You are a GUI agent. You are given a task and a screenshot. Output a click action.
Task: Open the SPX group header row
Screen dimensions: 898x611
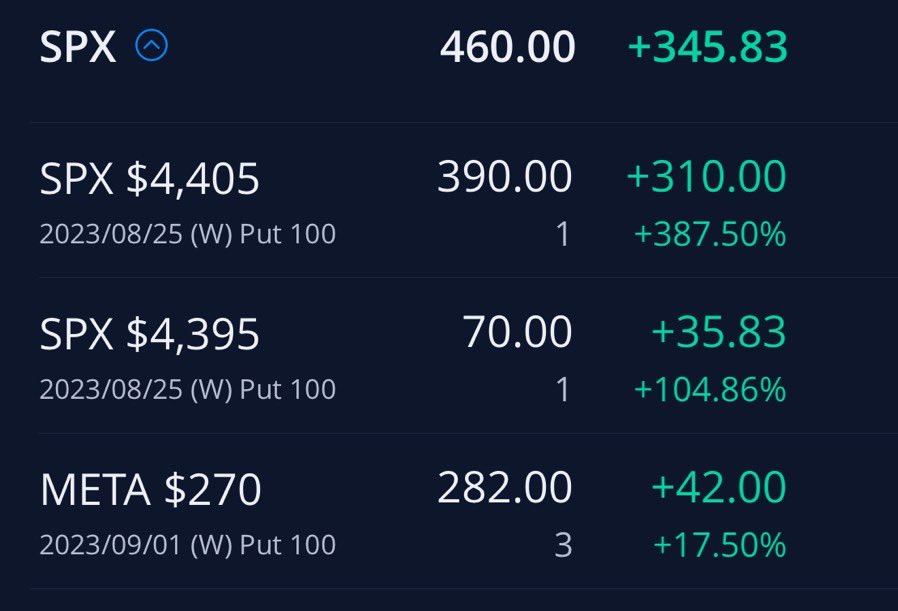[x=78, y=47]
